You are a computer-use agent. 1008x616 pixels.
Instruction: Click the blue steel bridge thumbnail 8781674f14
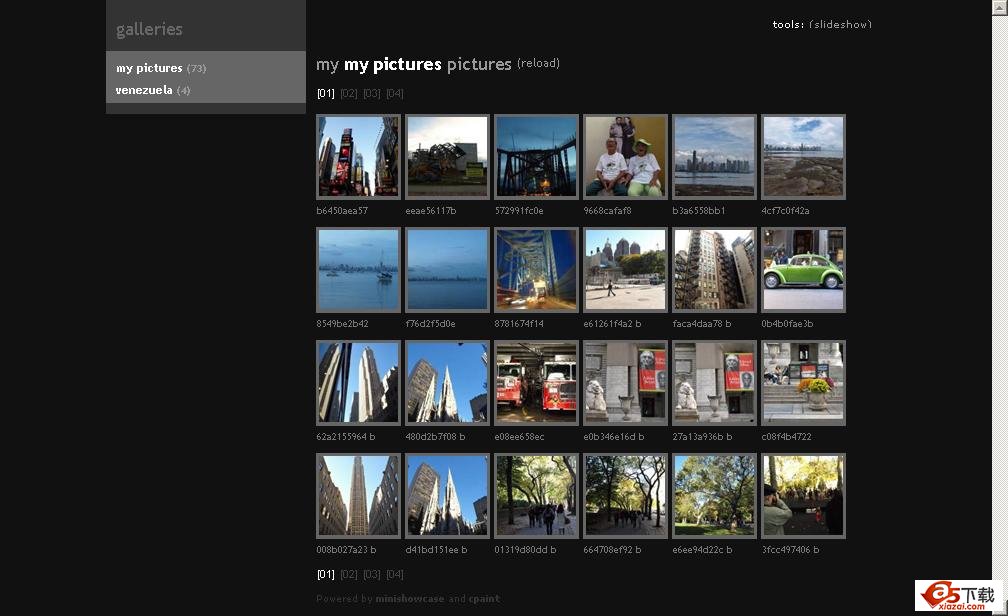click(x=536, y=270)
